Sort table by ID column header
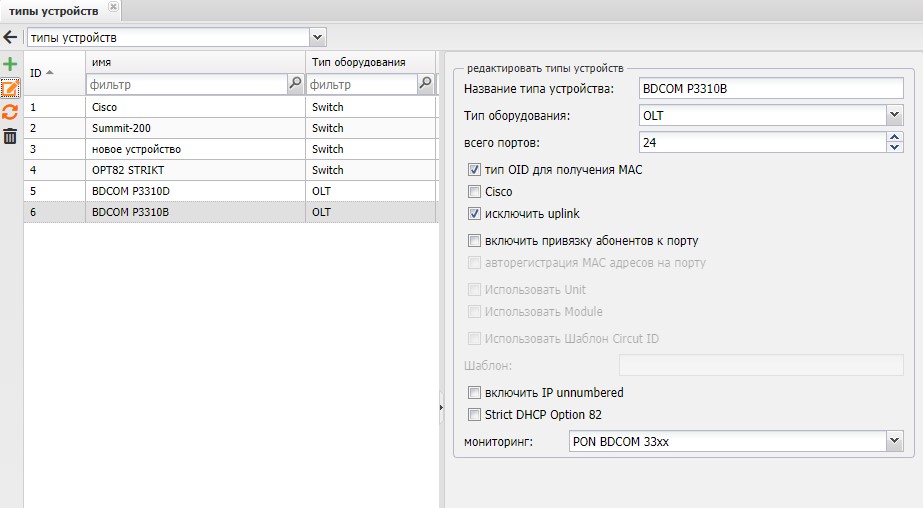Screen dimensions: 923x508 coord(42,72)
